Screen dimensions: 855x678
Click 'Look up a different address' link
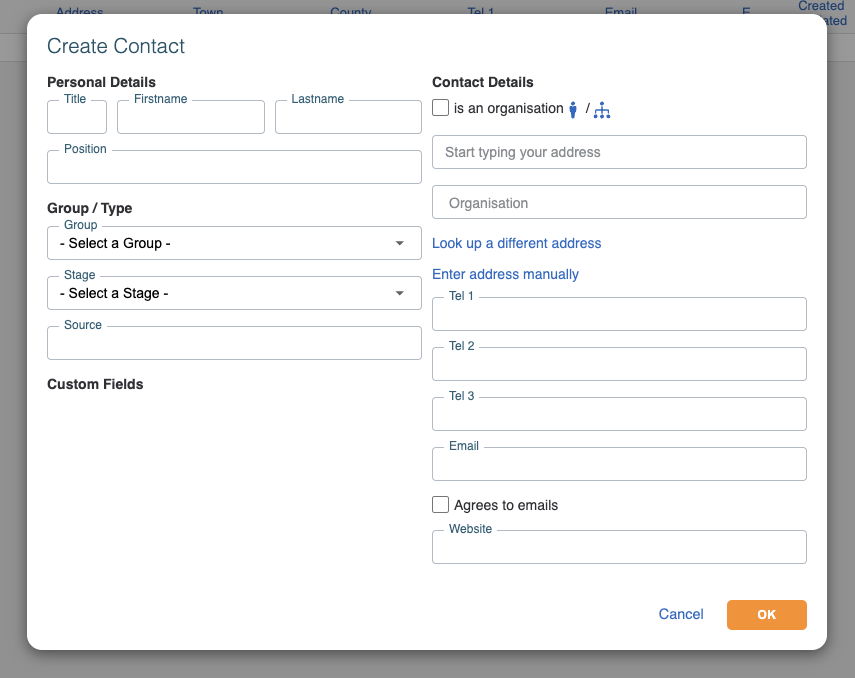[517, 243]
